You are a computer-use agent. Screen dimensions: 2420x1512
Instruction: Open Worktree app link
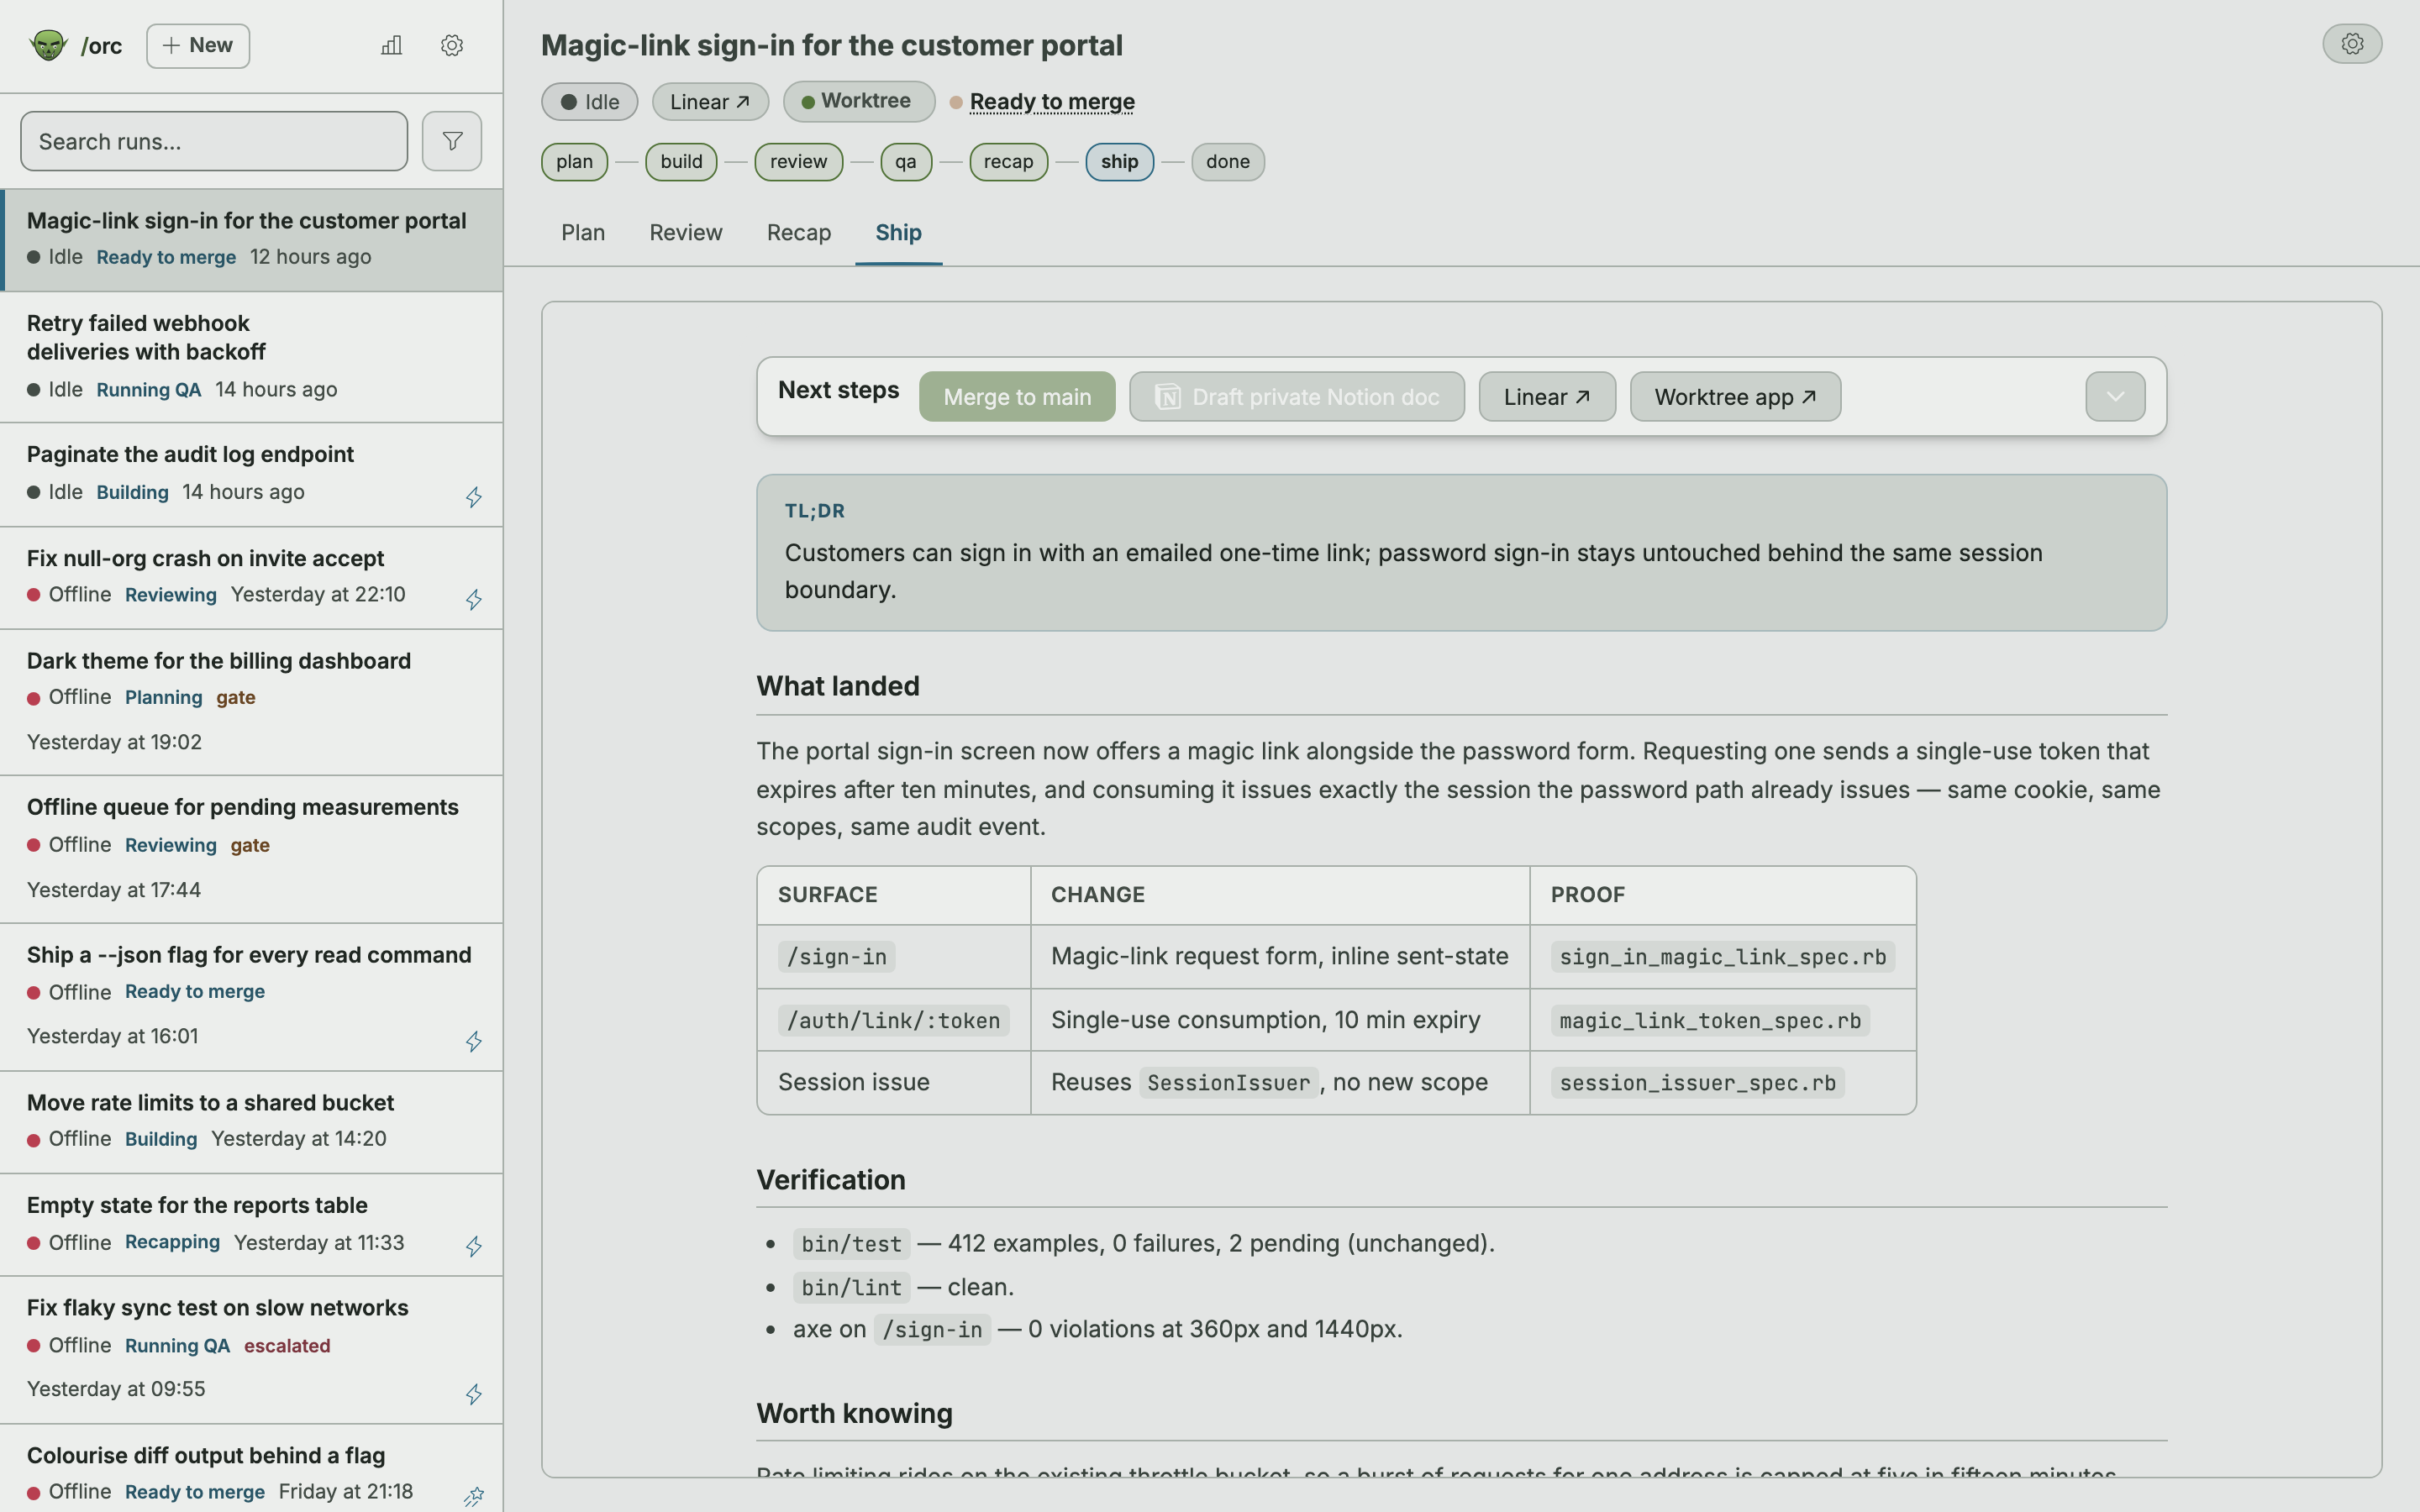coord(1735,397)
